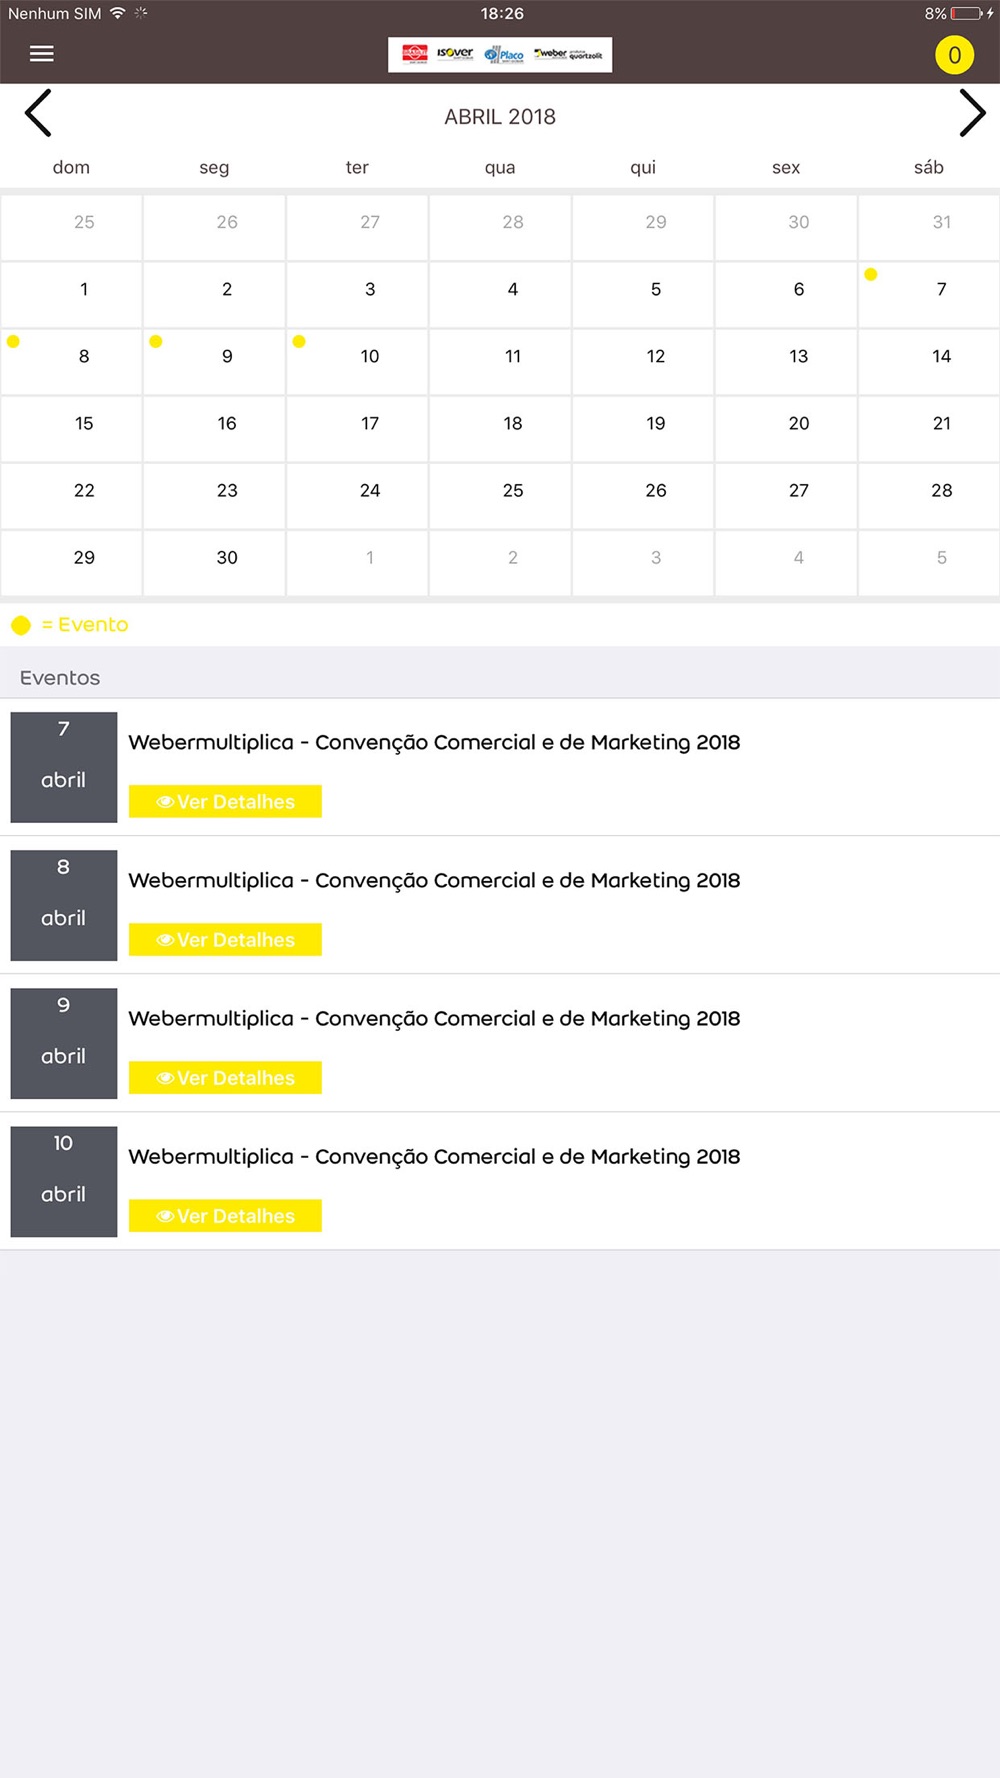Tap the '= Evento' legend label

coord(85,625)
